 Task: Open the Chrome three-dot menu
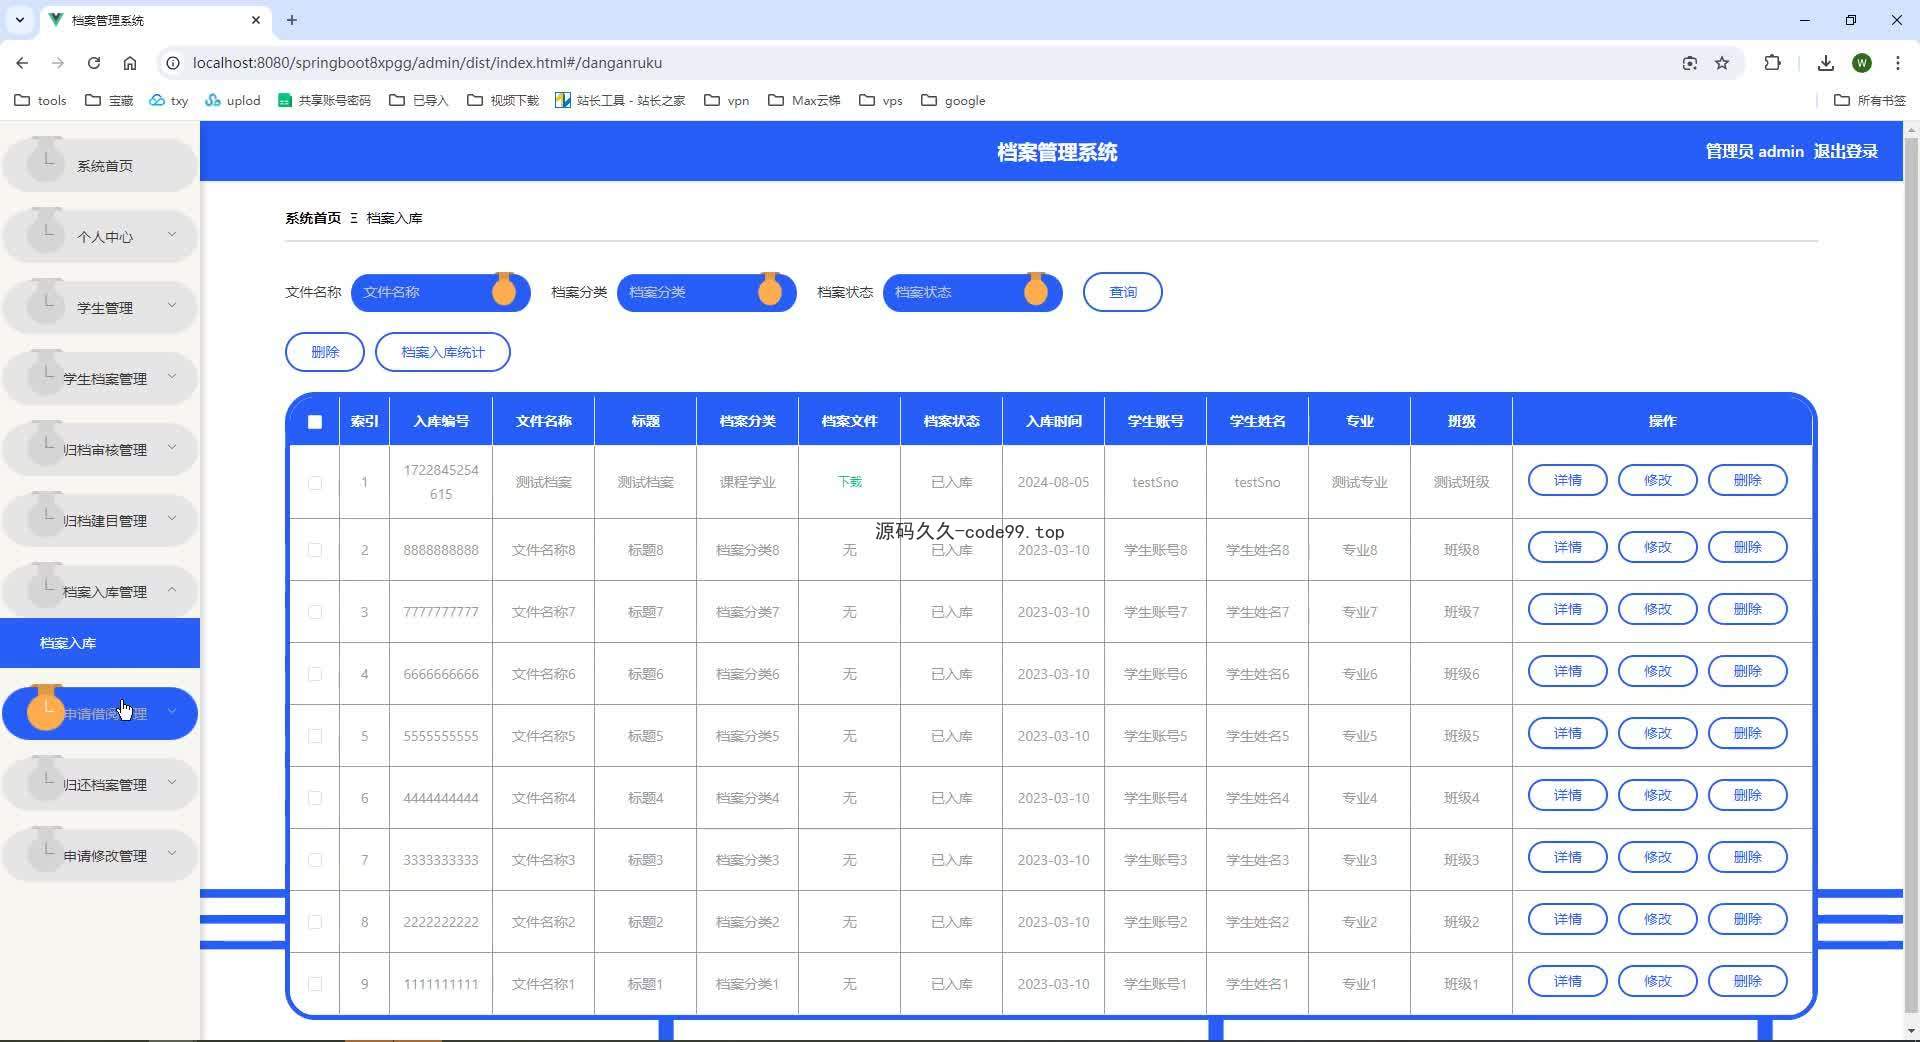[x=1898, y=62]
